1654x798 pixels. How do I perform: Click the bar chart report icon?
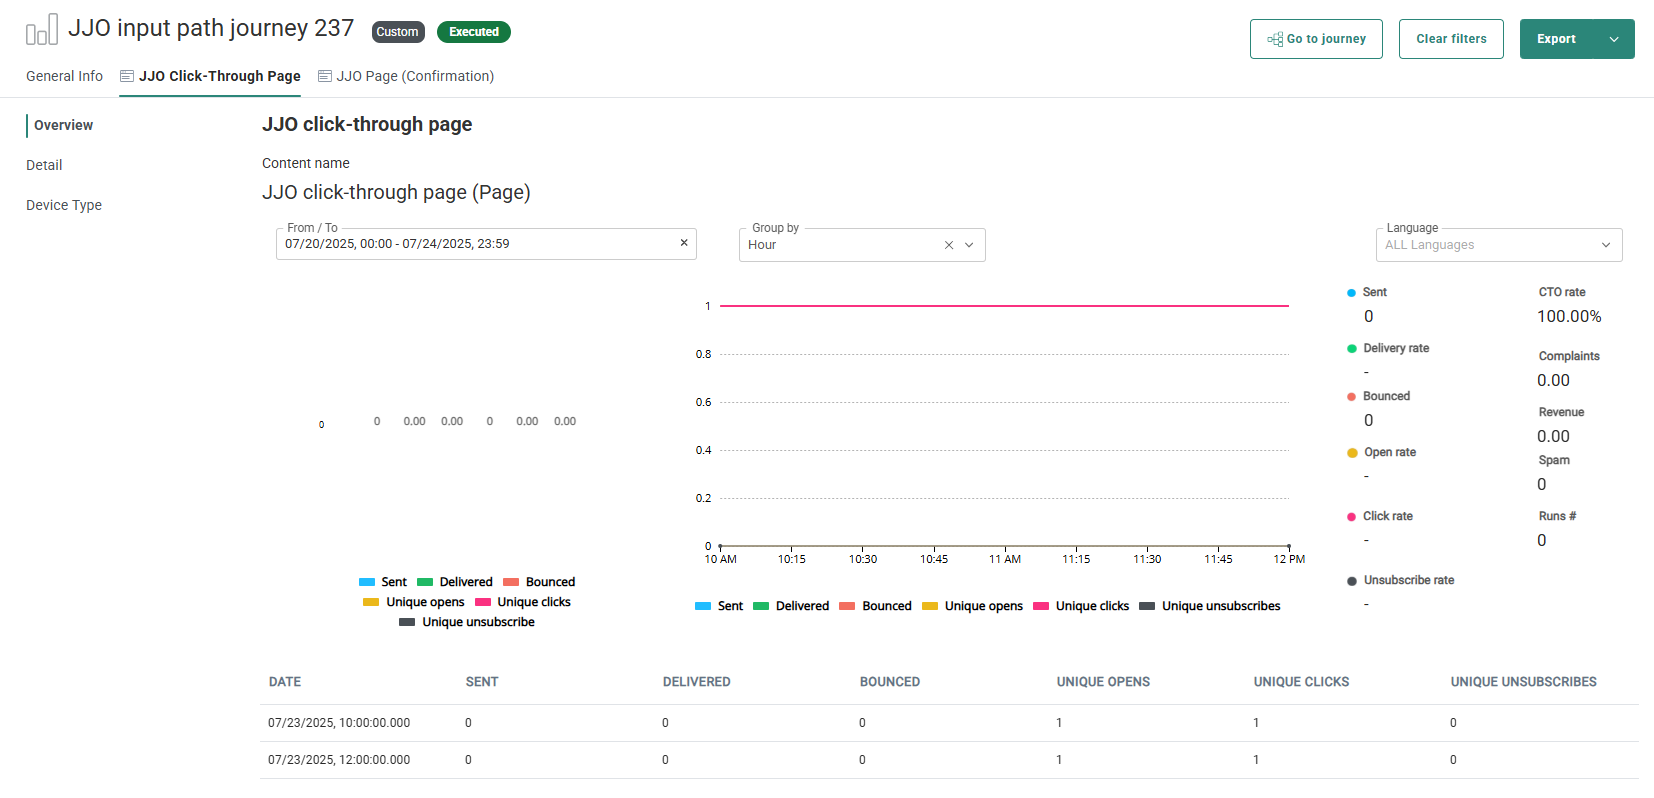(x=41, y=30)
